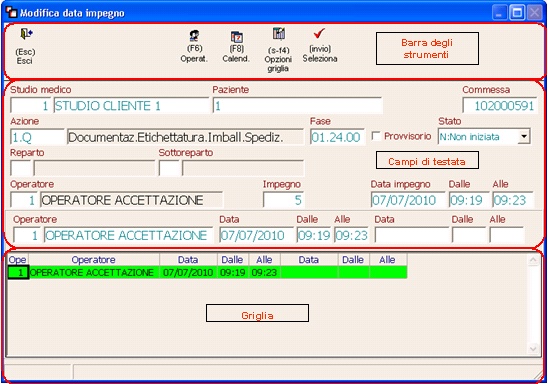Click the teal OPERATORE ACCETTAZIONE detail field

[128, 235]
